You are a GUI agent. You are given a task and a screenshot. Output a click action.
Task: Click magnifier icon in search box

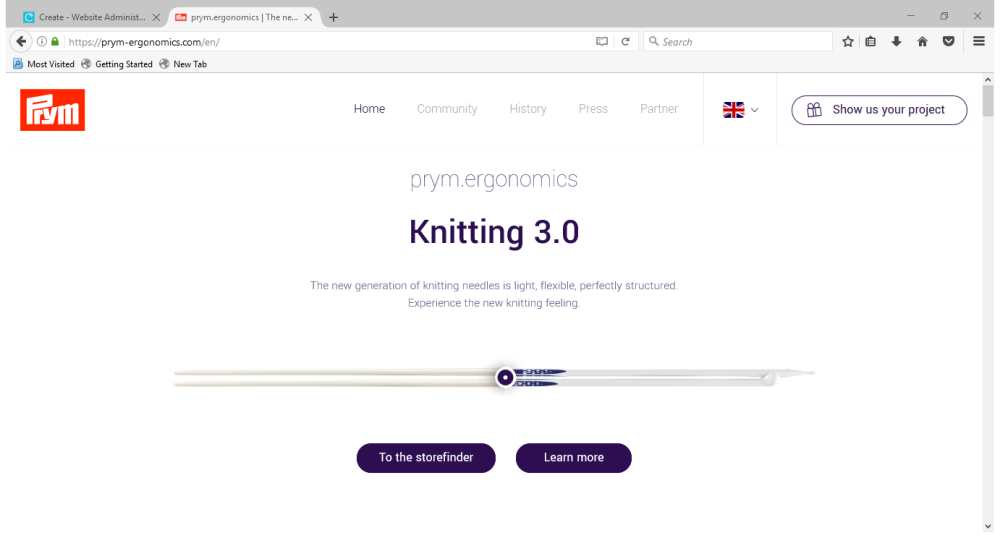point(653,41)
